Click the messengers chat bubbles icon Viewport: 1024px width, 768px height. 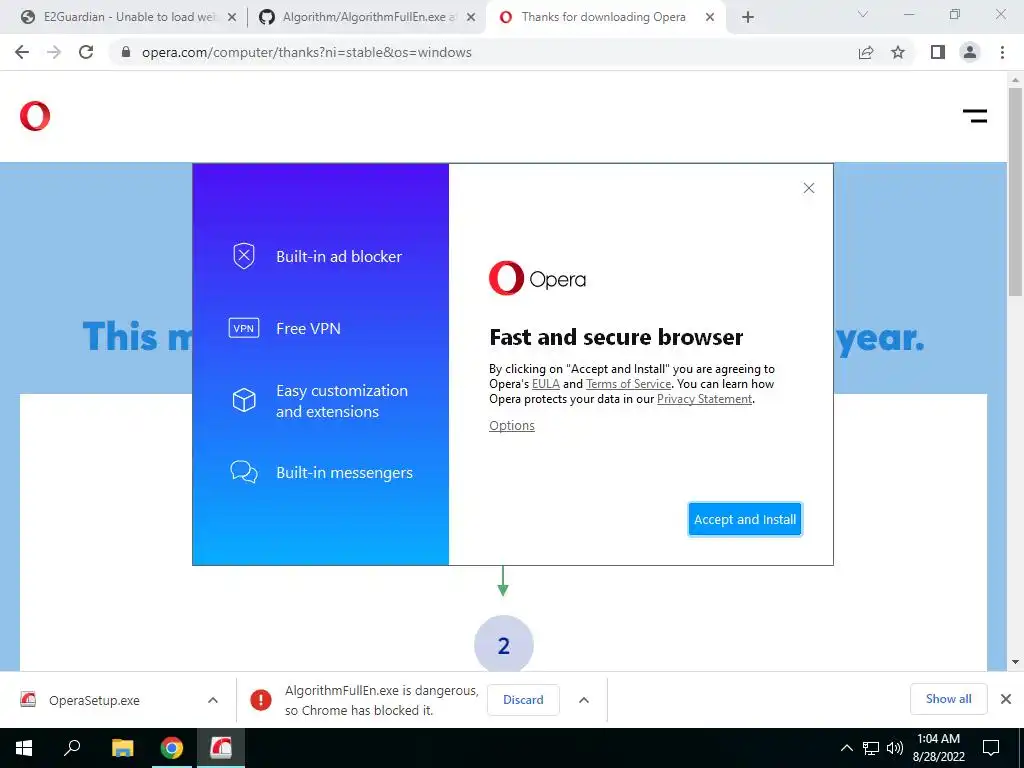click(244, 472)
